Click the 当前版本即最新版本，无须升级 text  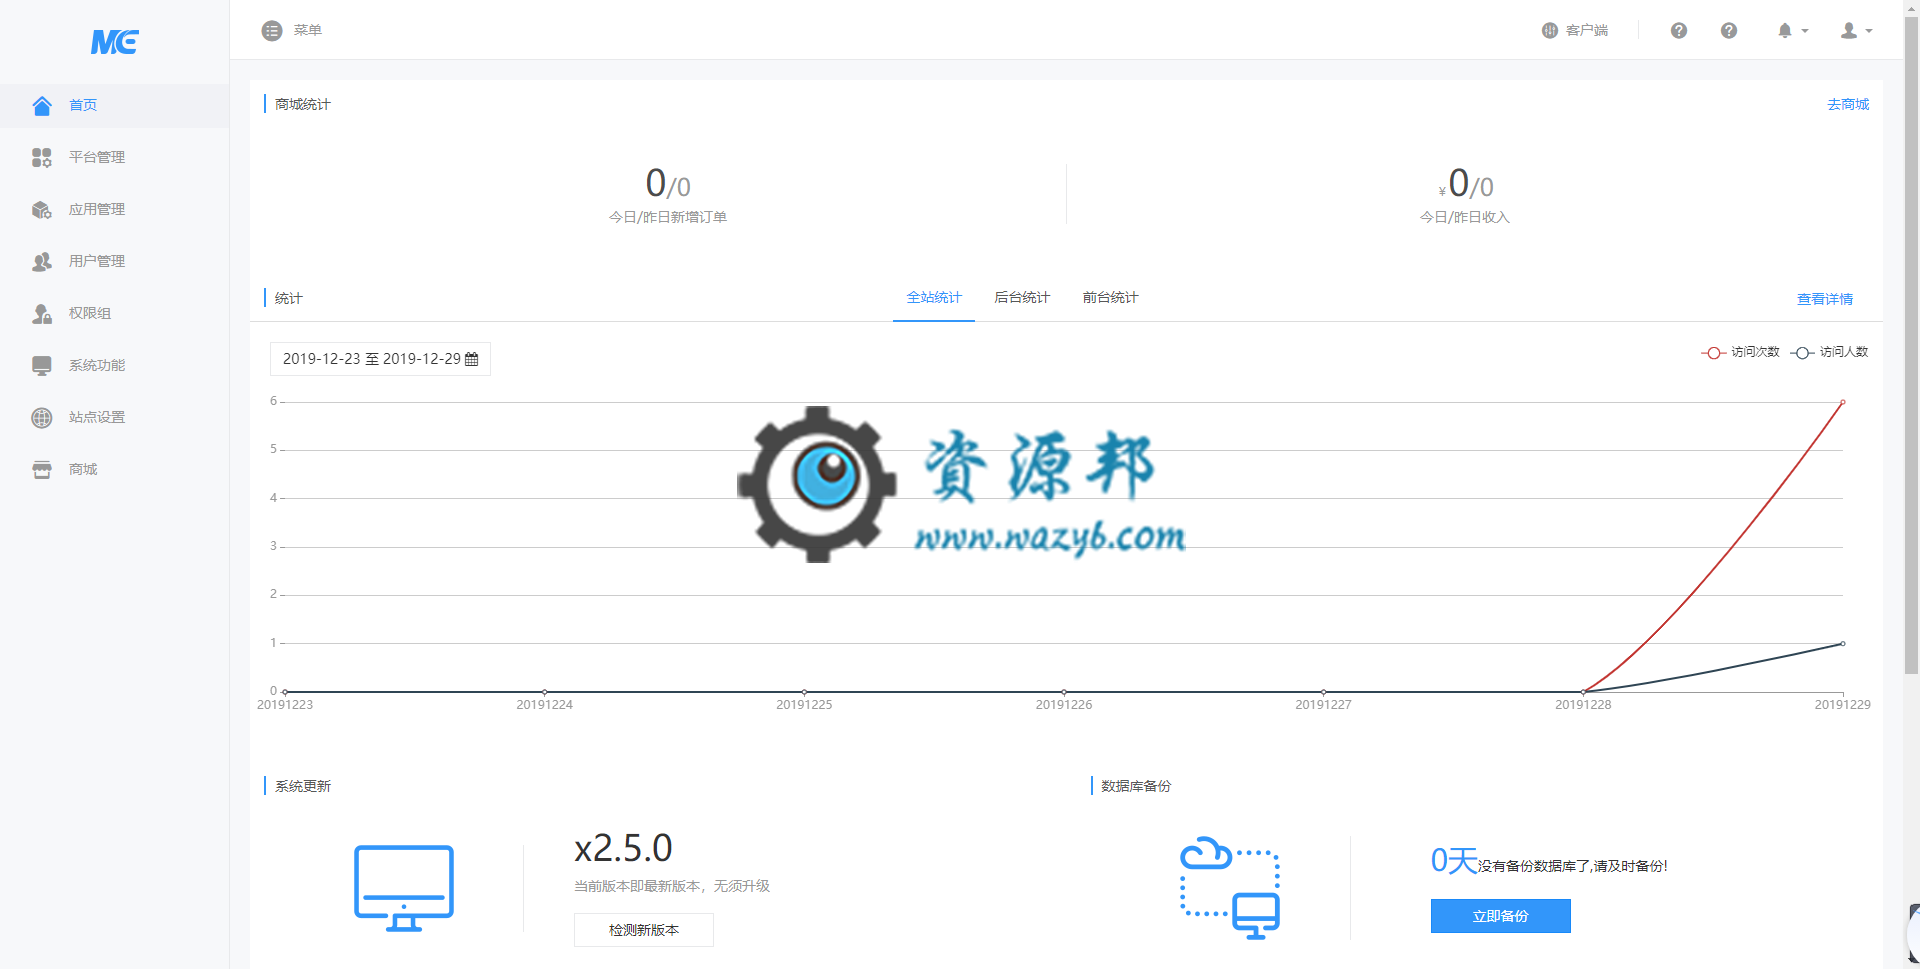click(x=672, y=886)
